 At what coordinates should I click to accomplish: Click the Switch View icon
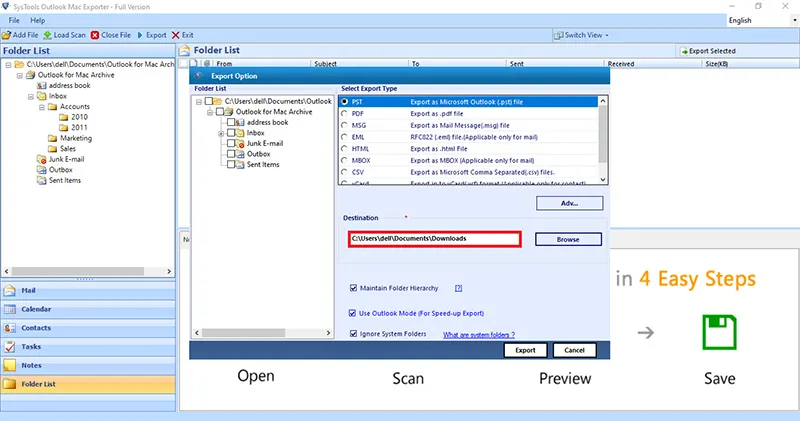pyautogui.click(x=559, y=35)
